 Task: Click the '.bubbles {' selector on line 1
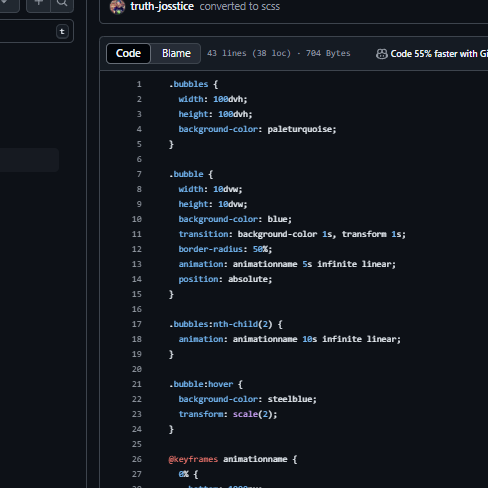click(193, 84)
